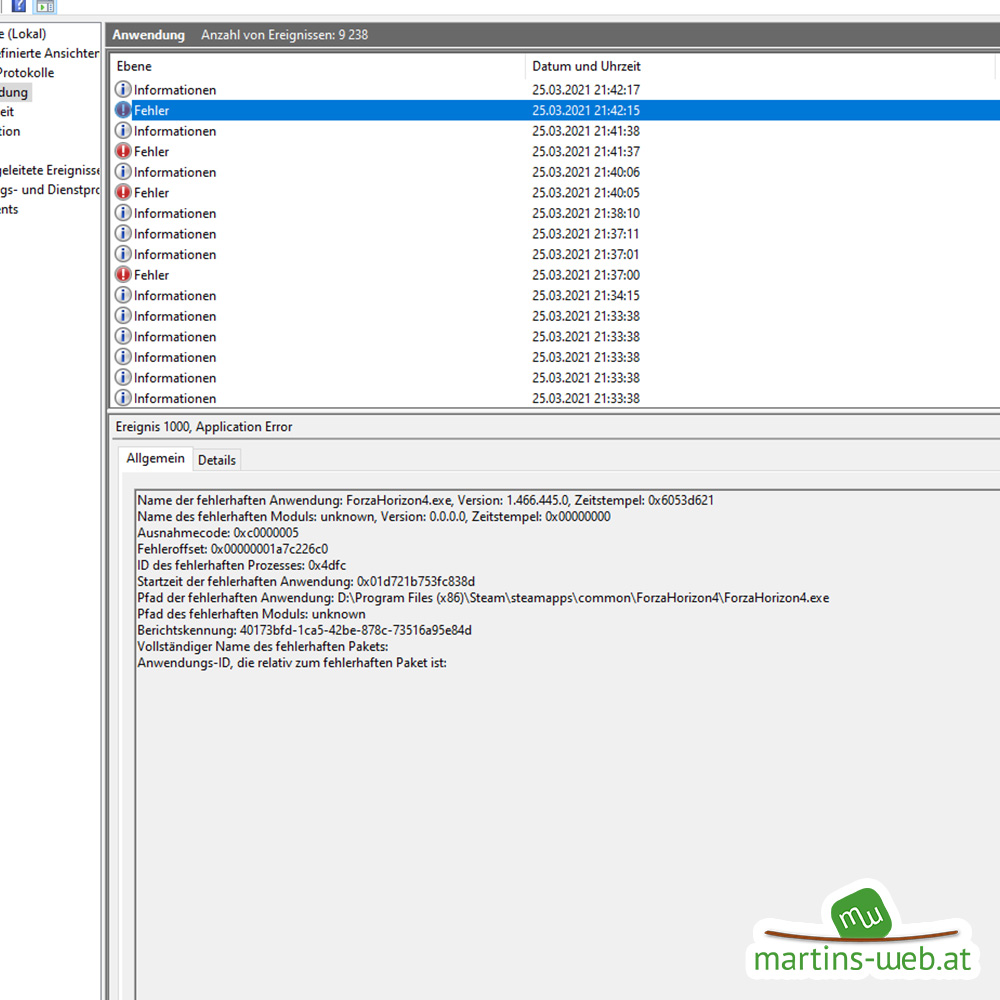
Task: Select the 'gs- und Dienstpro' tree node
Action: coord(50,189)
